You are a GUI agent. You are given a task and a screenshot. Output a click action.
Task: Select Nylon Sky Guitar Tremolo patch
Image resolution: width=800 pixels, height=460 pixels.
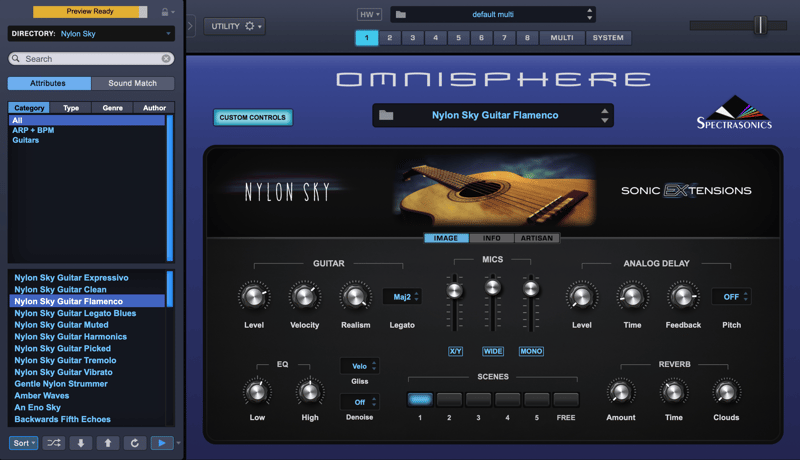87,360
